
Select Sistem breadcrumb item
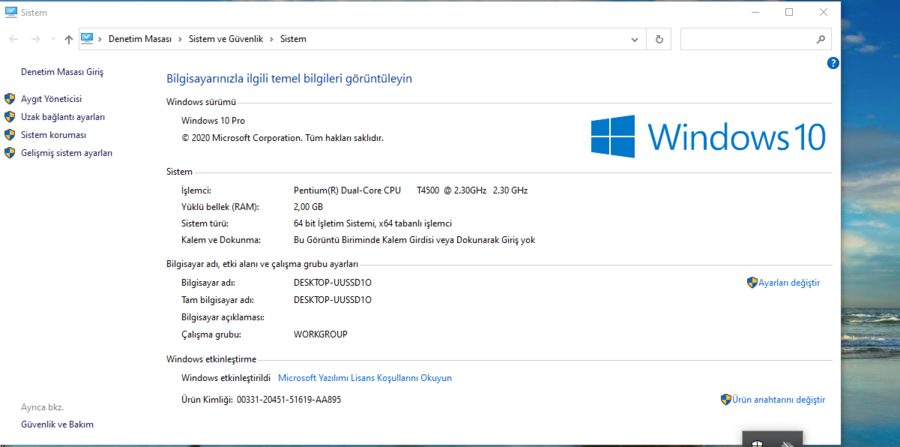tap(293, 39)
